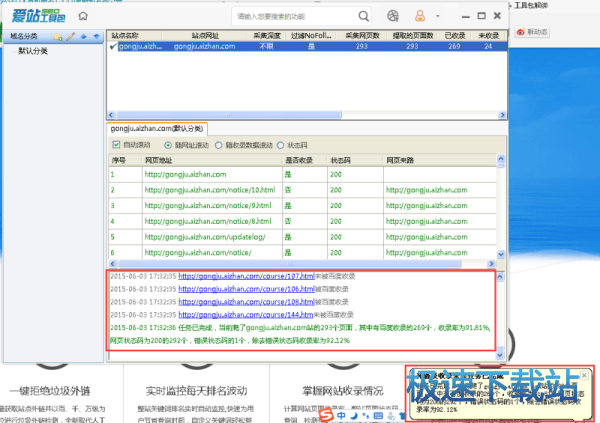
Task: Click the site list horizontal scrollbar thumb
Action: point(229,115)
